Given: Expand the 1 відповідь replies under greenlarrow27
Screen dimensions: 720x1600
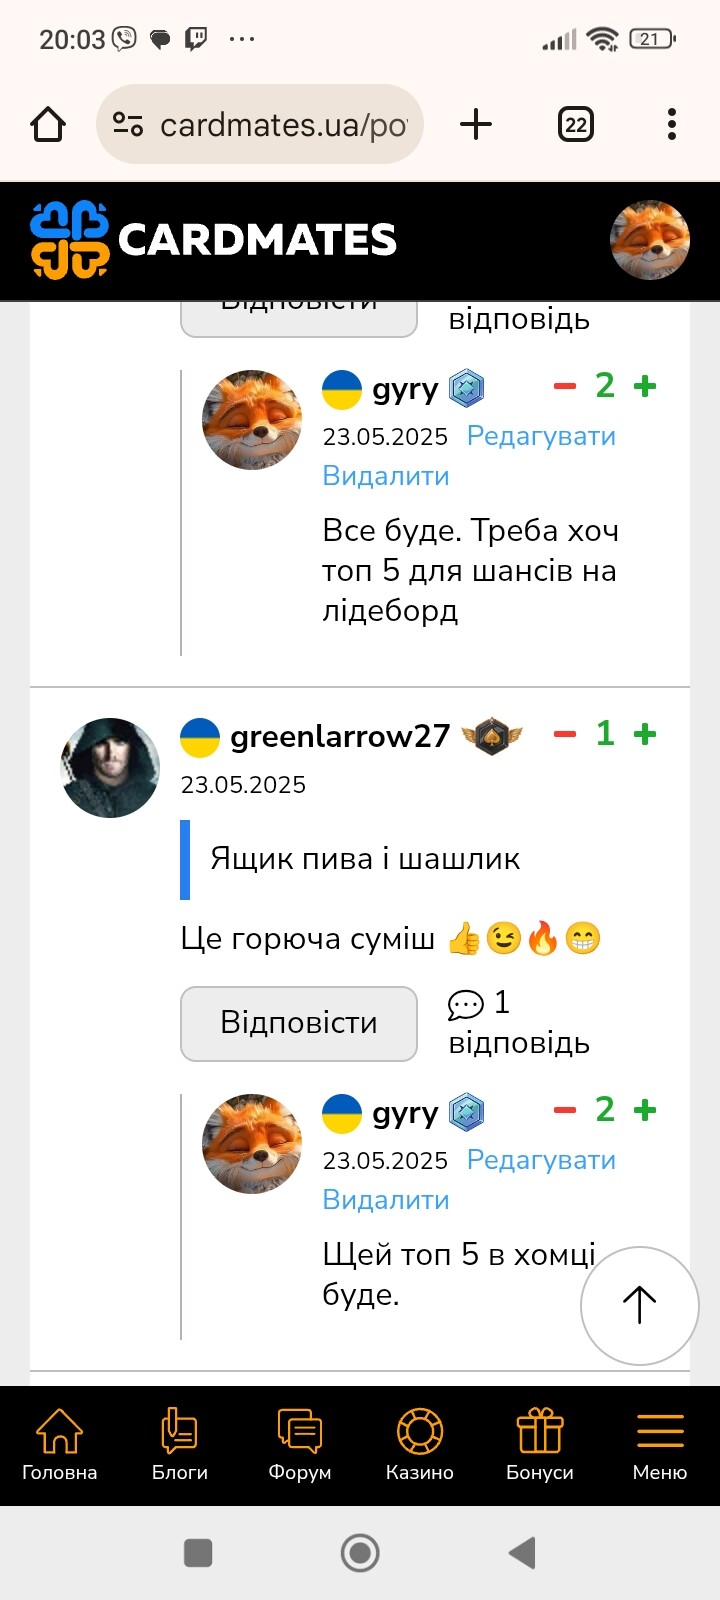Looking at the screenshot, I should point(519,1022).
